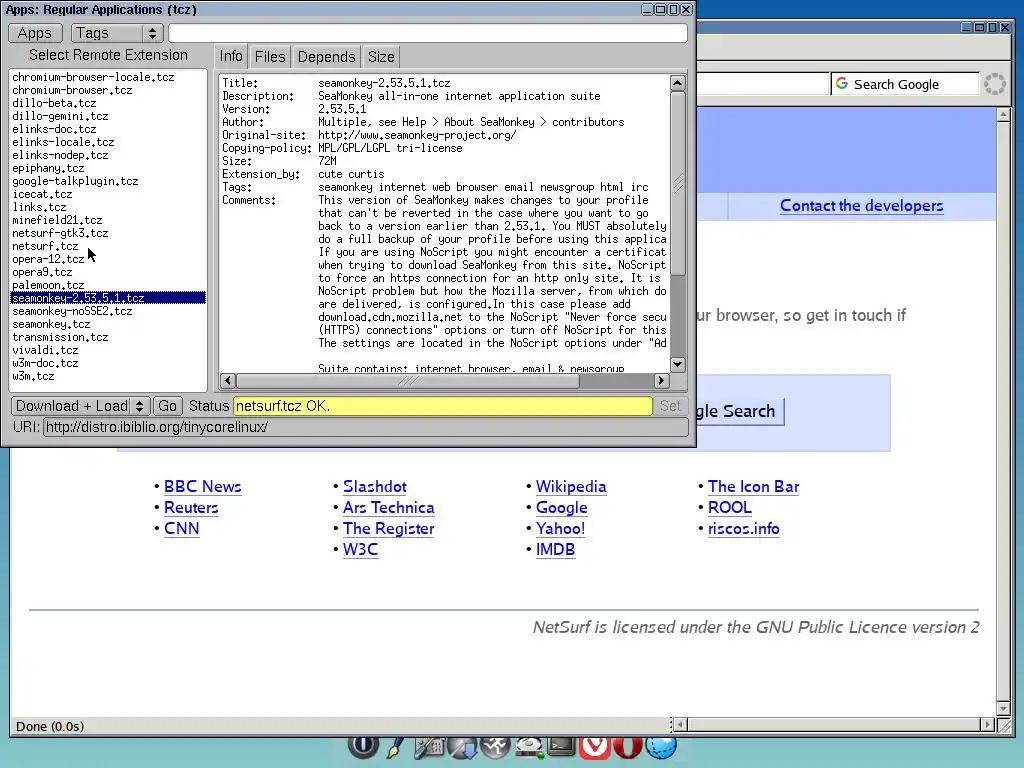Select icecat.tcz in extension list
The image size is (1024, 768).
tap(108, 194)
